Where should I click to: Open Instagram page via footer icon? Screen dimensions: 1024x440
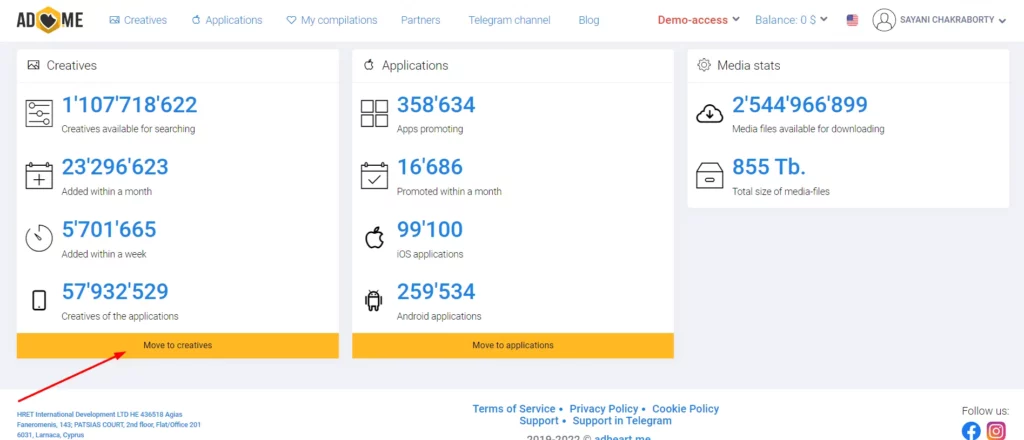coord(996,430)
